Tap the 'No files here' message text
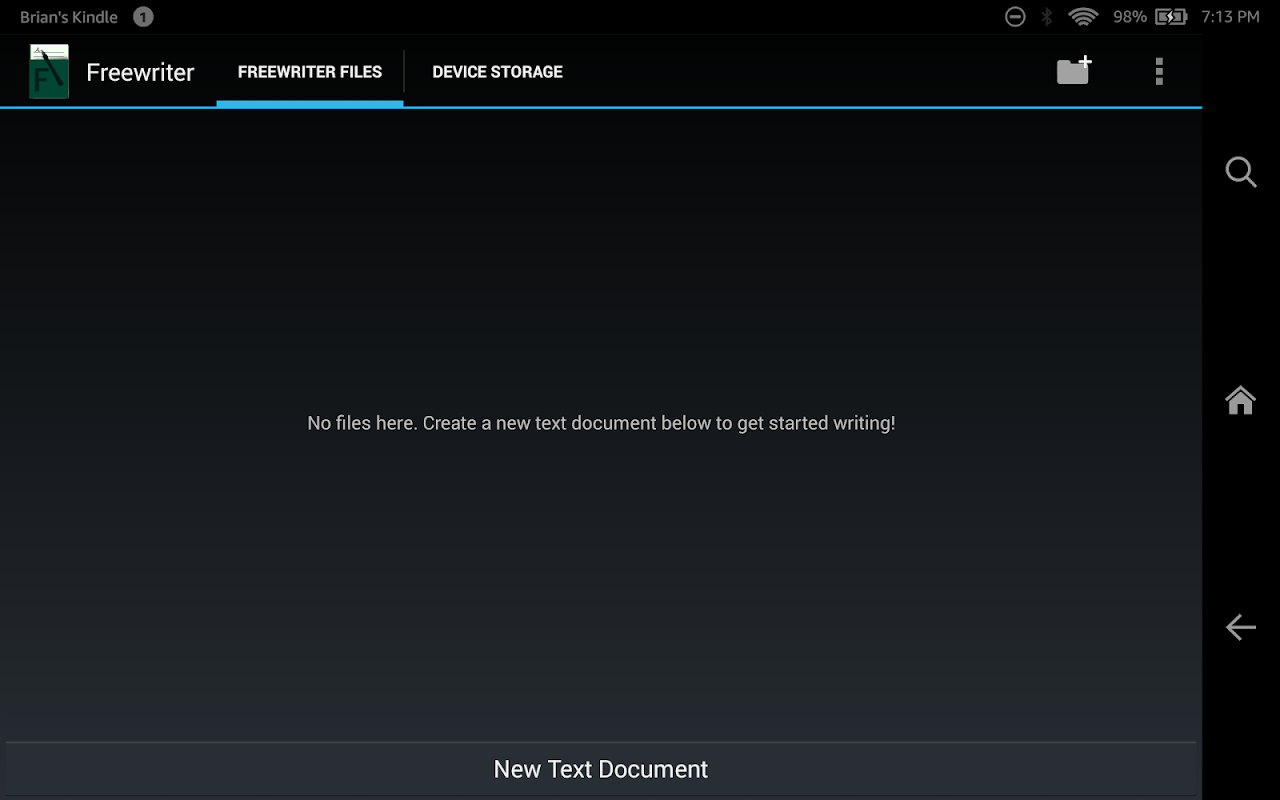Screen dimensions: 1280x800 coord(601,423)
